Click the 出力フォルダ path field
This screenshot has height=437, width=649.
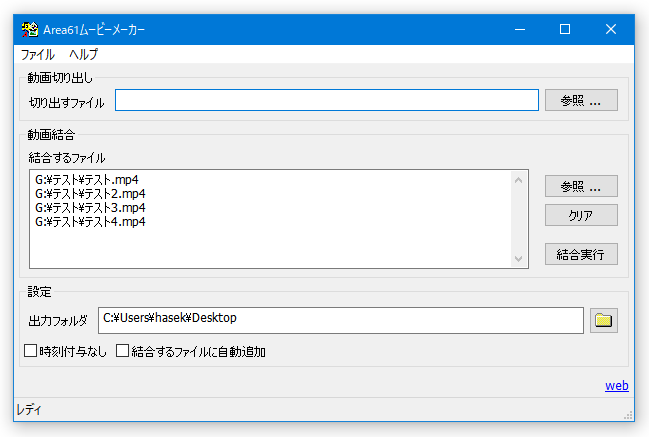click(341, 320)
